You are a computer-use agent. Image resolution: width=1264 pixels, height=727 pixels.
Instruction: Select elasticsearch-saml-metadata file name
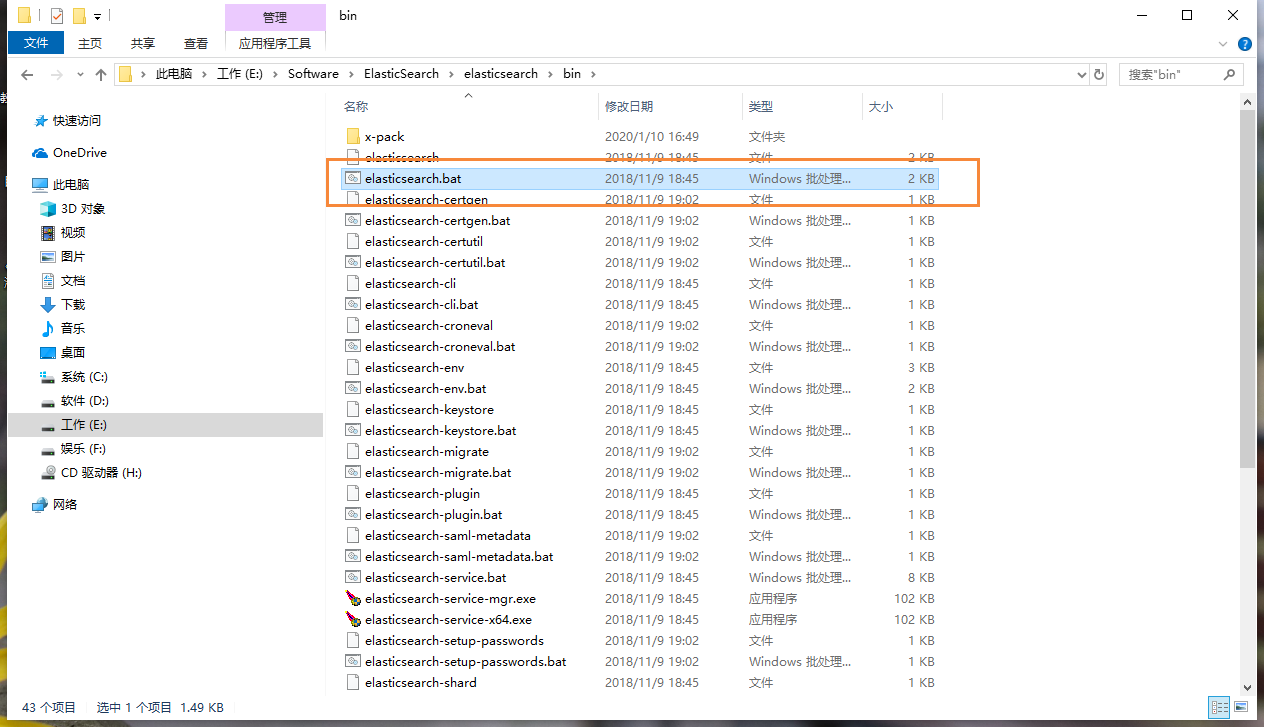pyautogui.click(x=448, y=535)
